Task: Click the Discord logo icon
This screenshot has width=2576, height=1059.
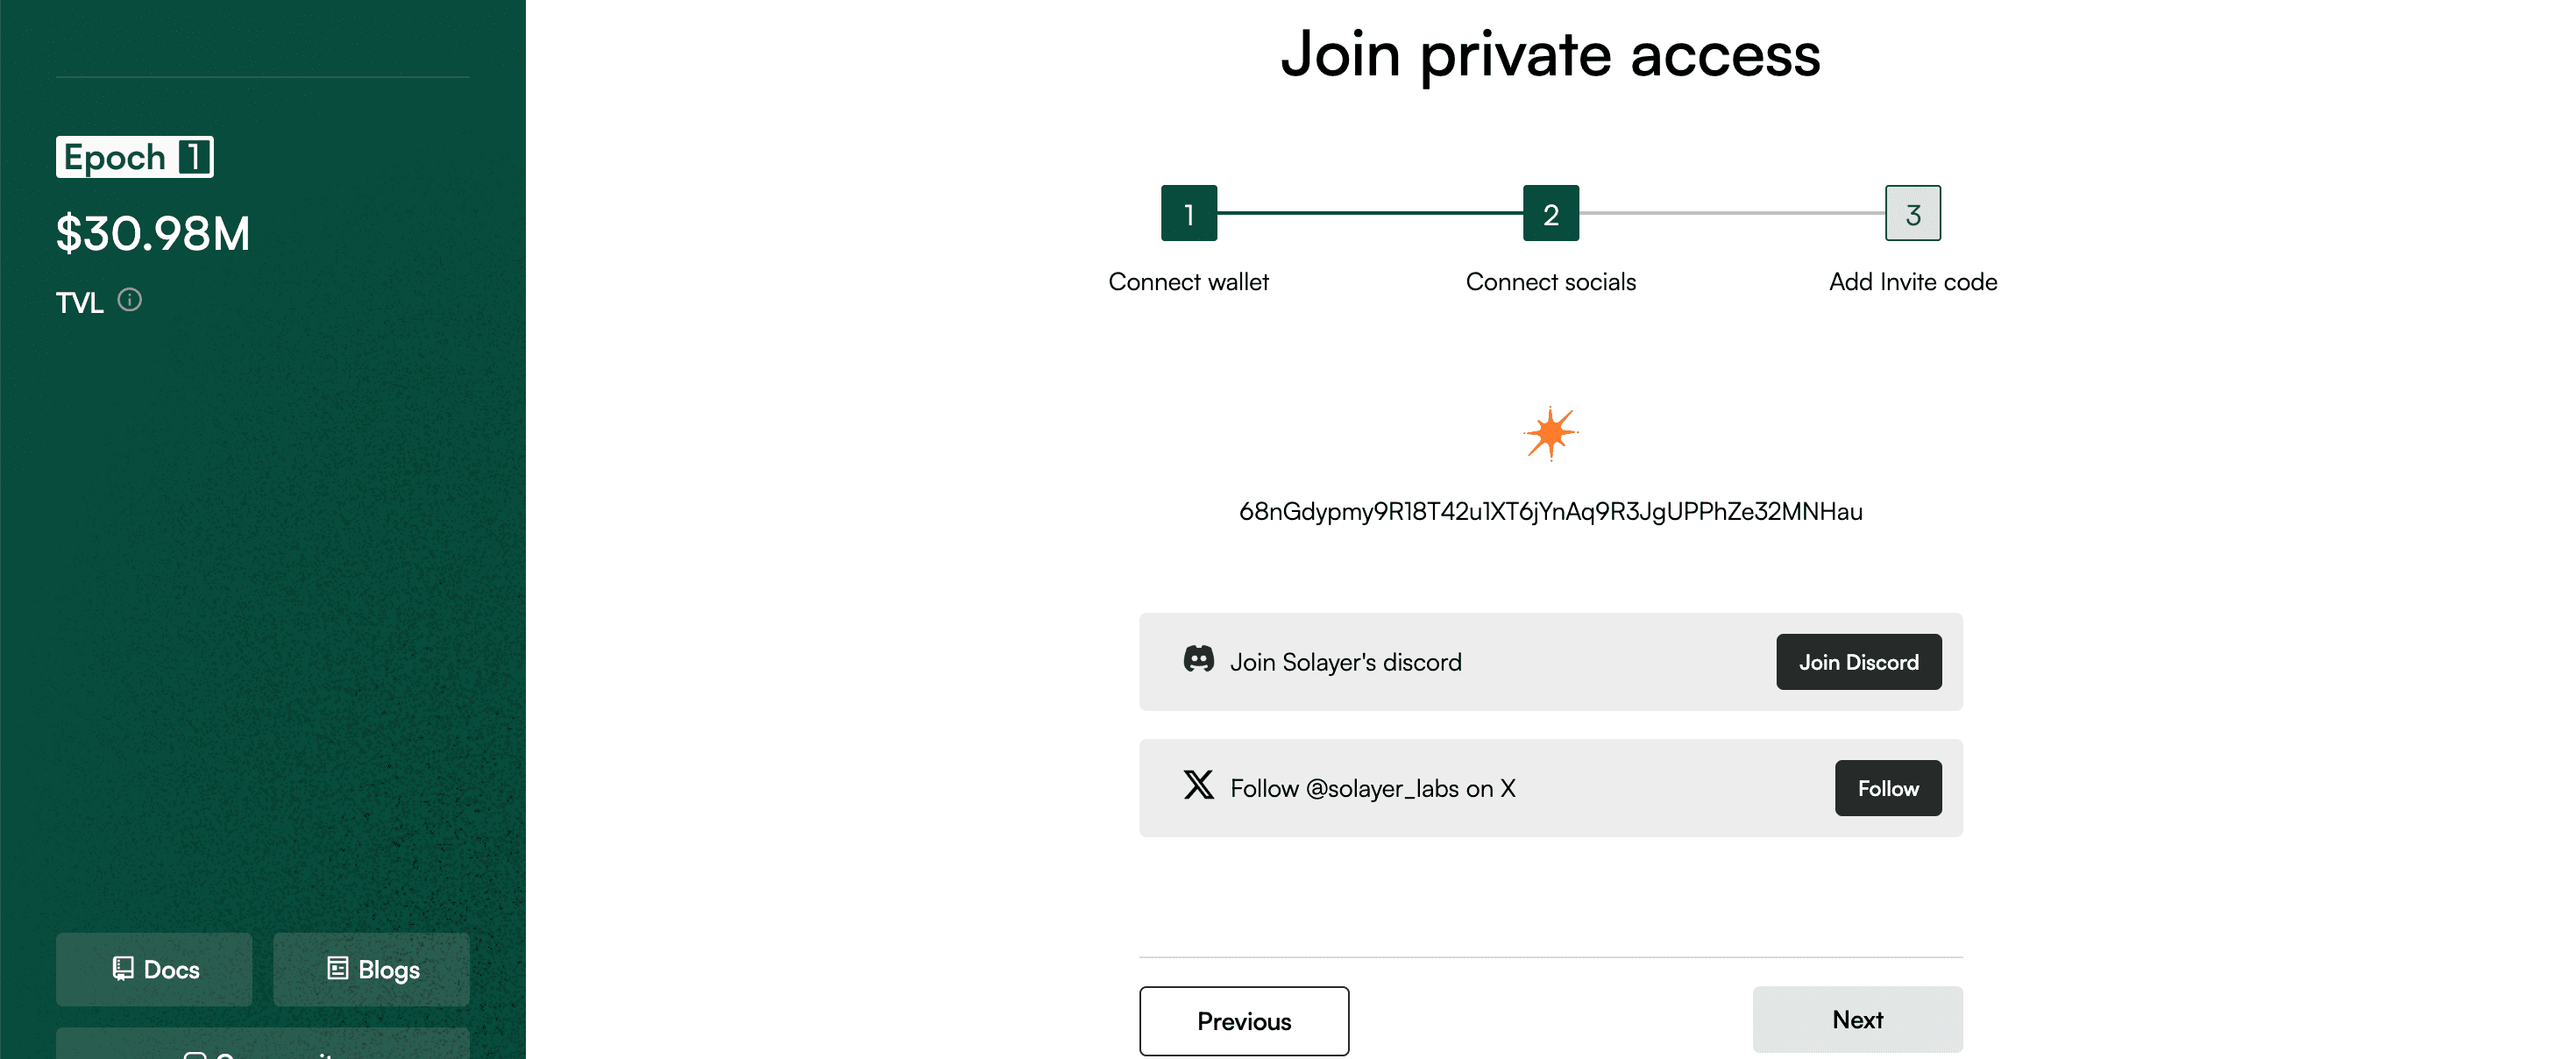Action: [1198, 660]
